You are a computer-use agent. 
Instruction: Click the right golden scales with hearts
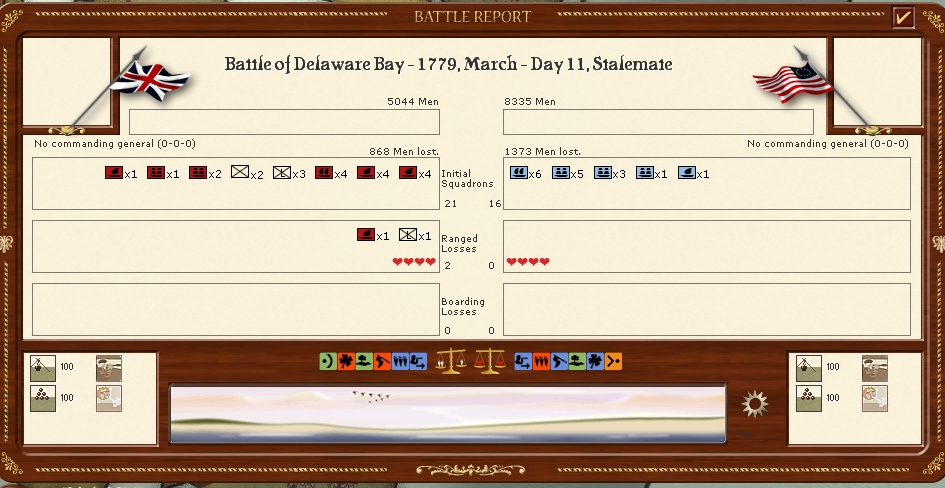click(489, 360)
